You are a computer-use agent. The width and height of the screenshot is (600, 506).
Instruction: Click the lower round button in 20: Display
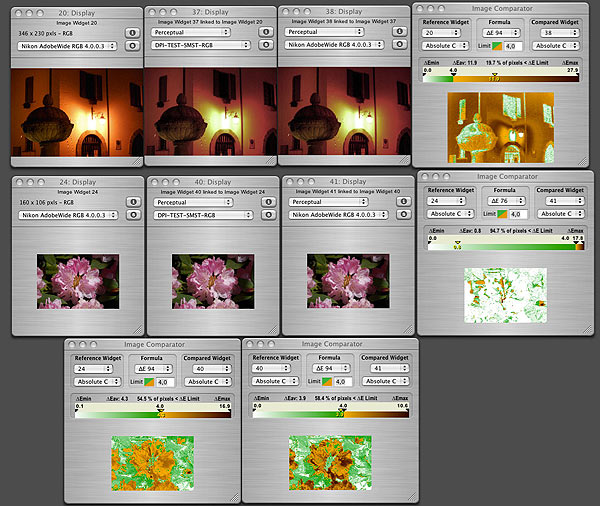coord(132,46)
